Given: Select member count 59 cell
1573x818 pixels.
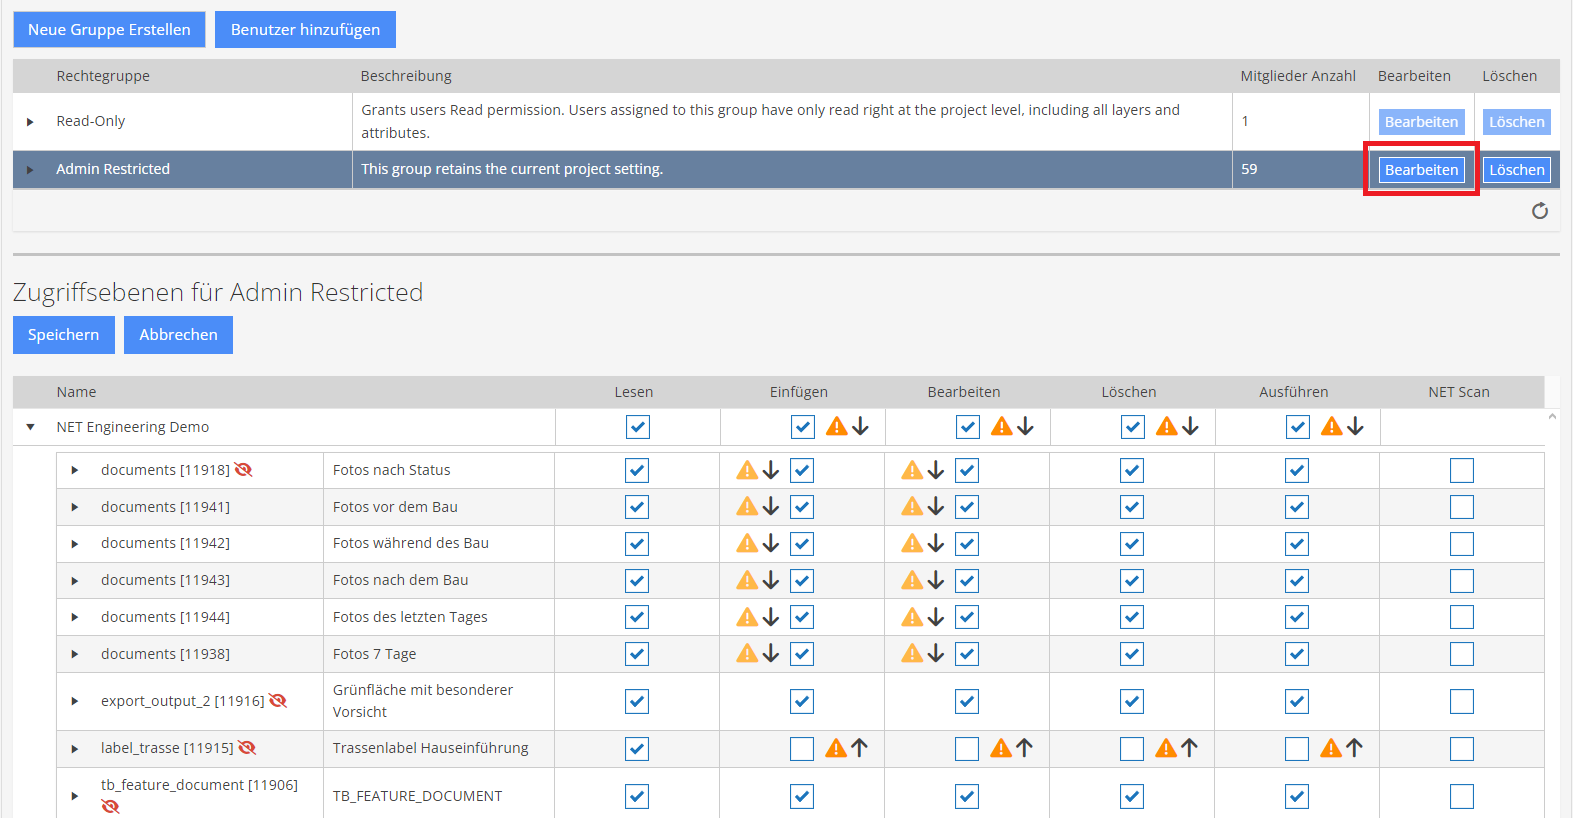Looking at the screenshot, I should [1300, 169].
